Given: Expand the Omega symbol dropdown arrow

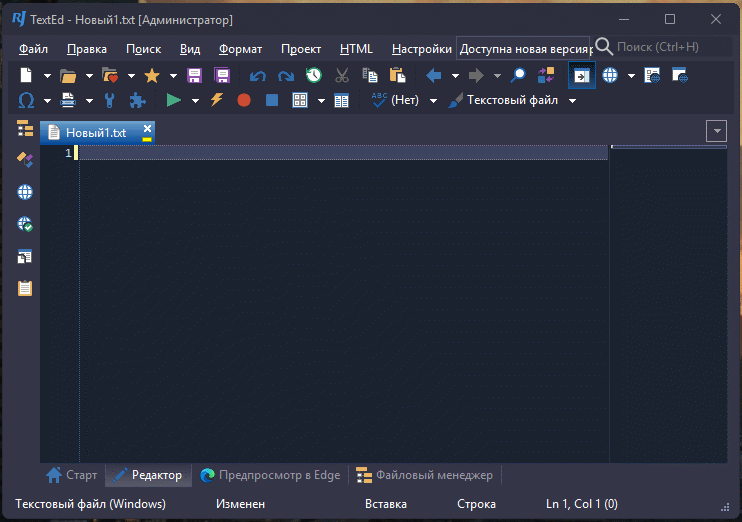Looking at the screenshot, I should click(x=47, y=101).
